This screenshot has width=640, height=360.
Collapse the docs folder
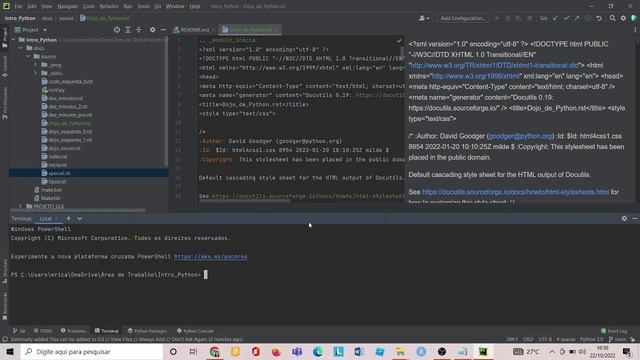click(21, 48)
